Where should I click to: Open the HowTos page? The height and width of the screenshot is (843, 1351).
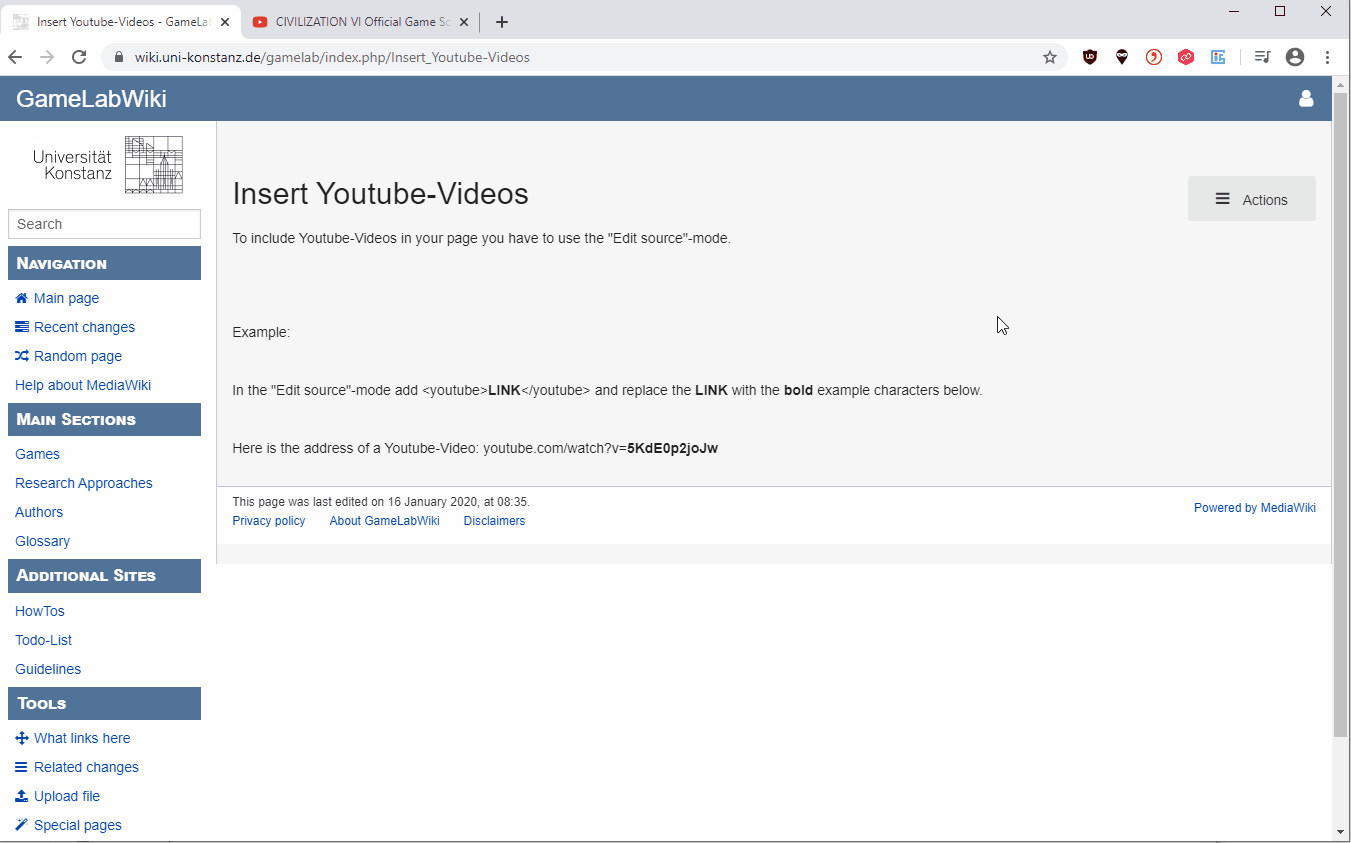point(40,611)
